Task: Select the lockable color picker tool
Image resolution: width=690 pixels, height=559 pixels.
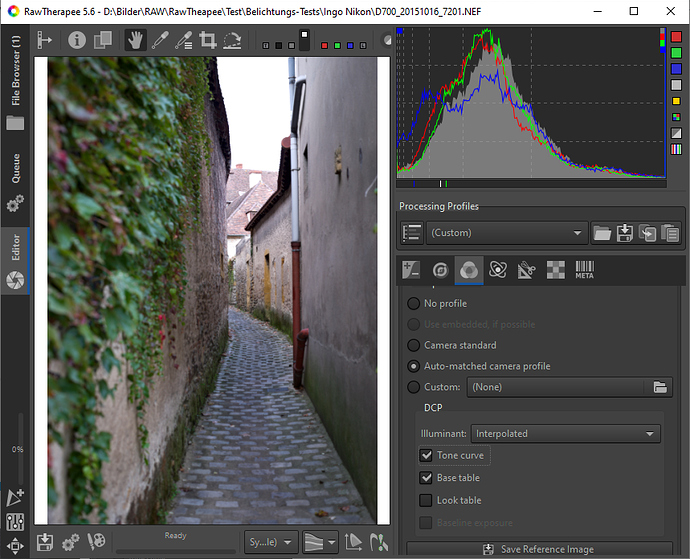Action: click(x=184, y=40)
